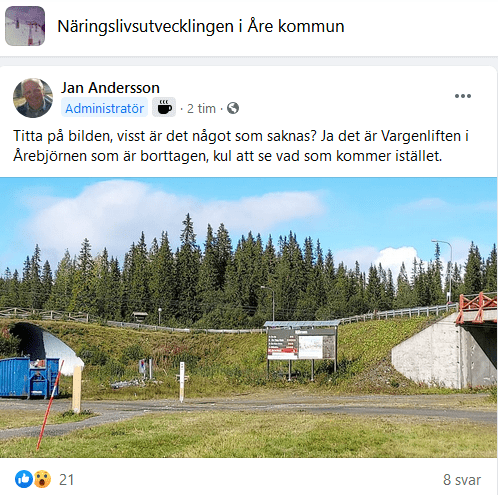The image size is (498, 498).
Task: Click the blue thumbs-up reaction icon
Action: tap(24, 479)
